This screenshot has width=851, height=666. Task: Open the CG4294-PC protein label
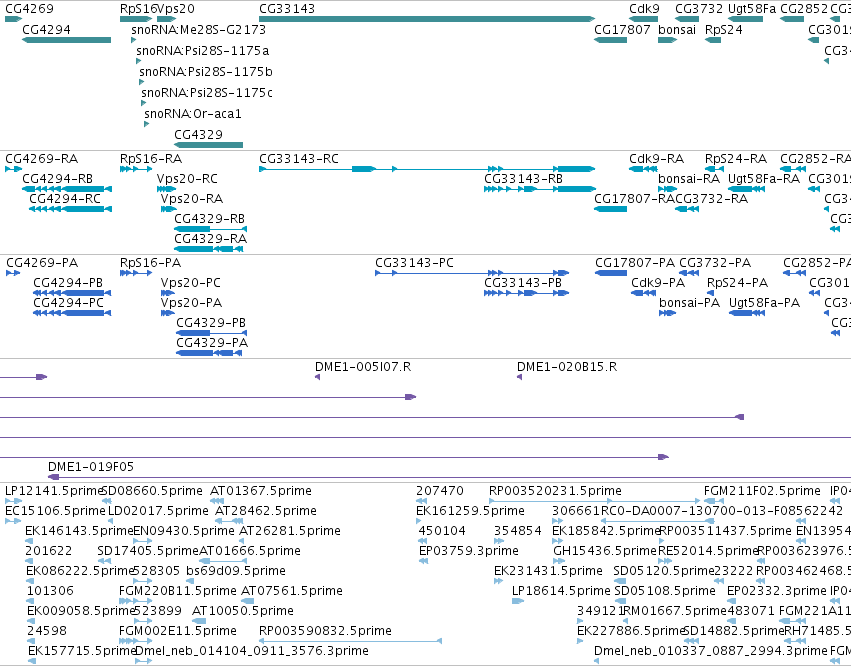coord(68,303)
